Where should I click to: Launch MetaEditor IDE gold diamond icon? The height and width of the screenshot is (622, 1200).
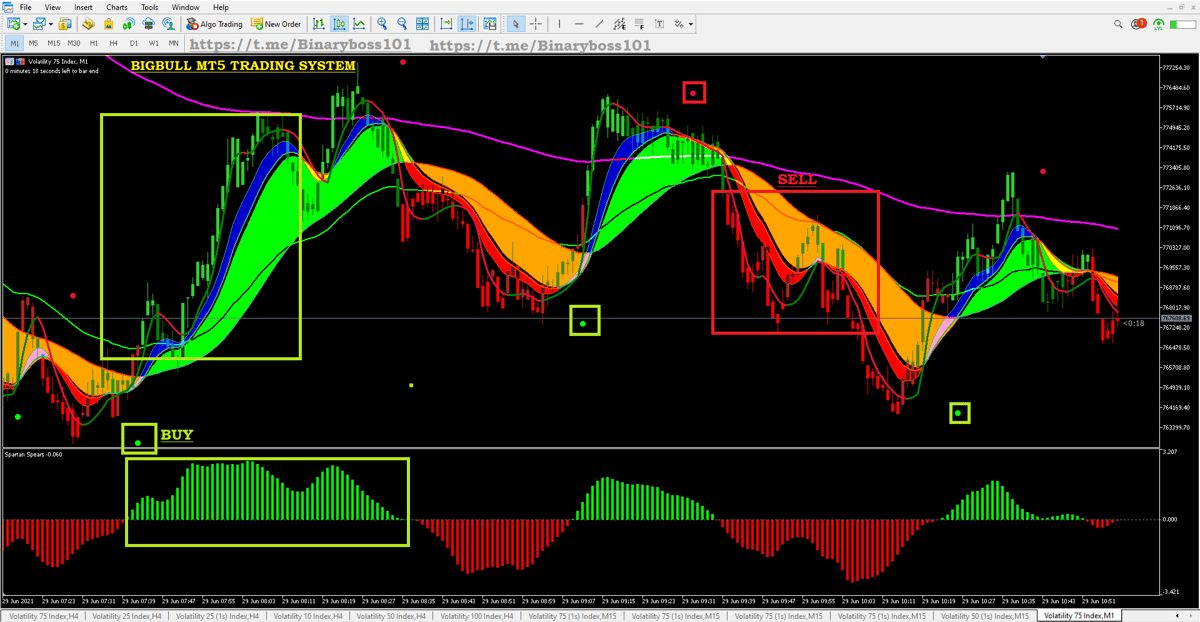(88, 24)
